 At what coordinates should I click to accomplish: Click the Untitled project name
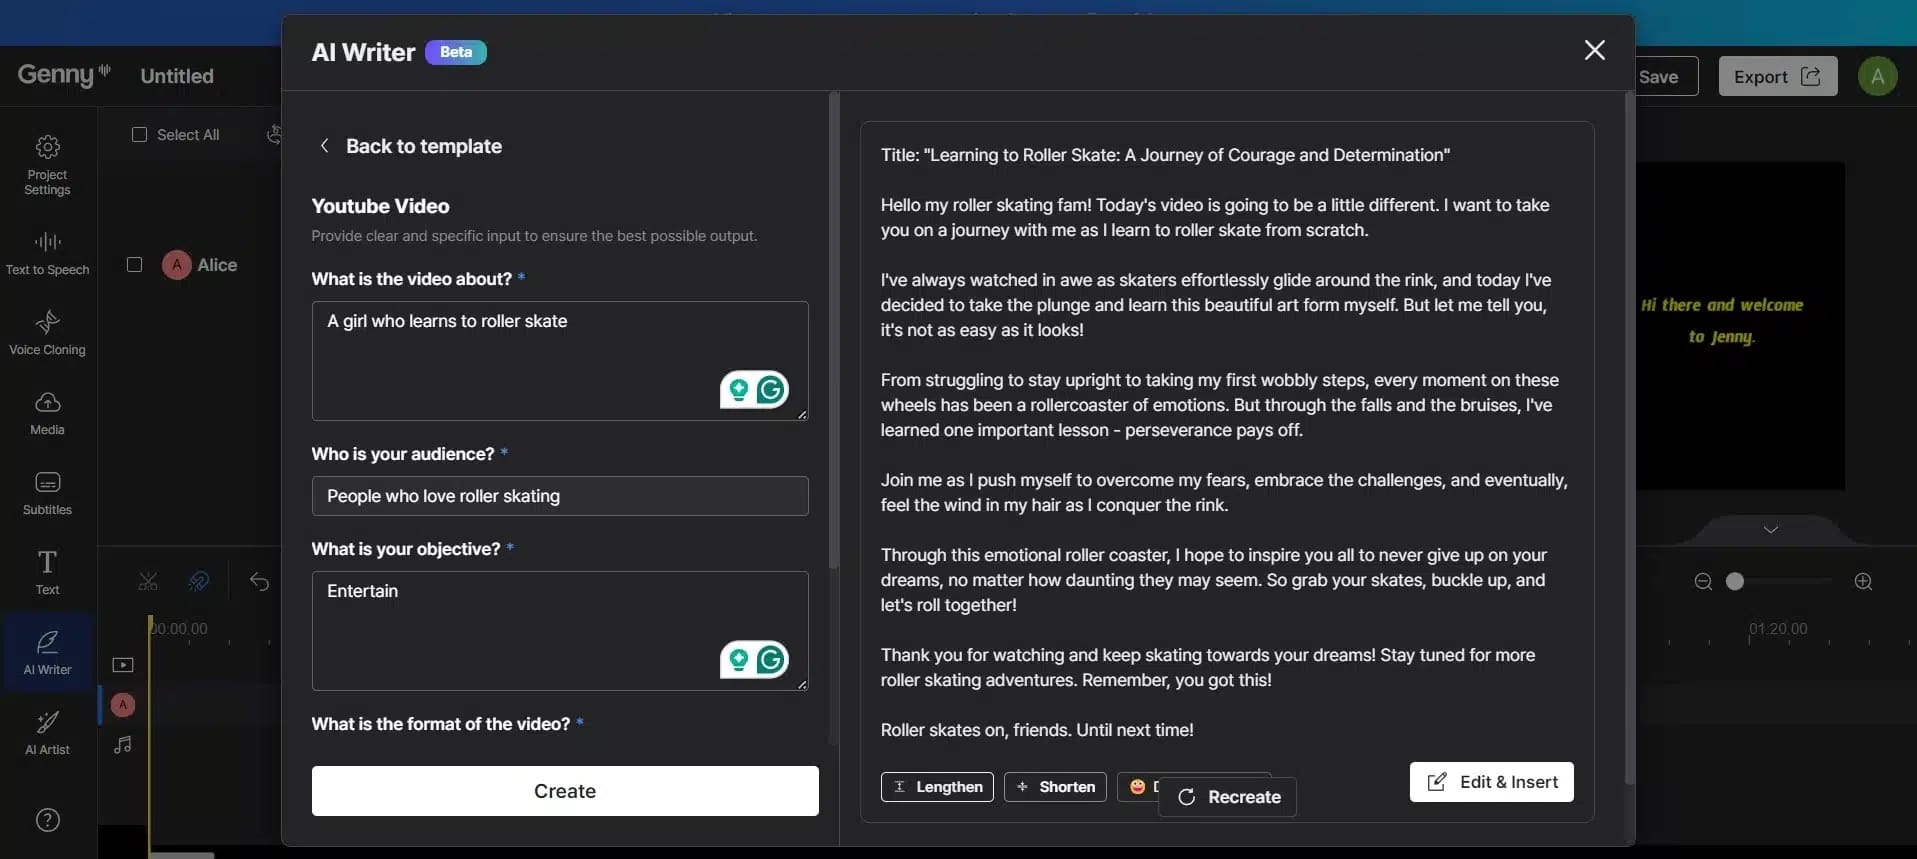pos(177,76)
